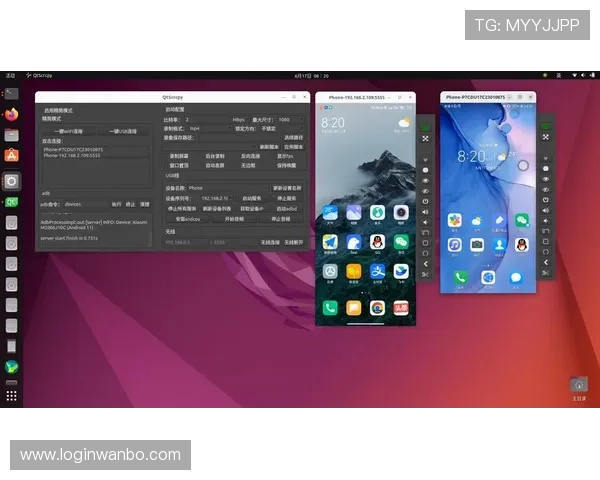600x480 pixels.
Task: Click touch-dot icon on Phone-192.168.2.109:5555 toolbar
Action: point(425,170)
